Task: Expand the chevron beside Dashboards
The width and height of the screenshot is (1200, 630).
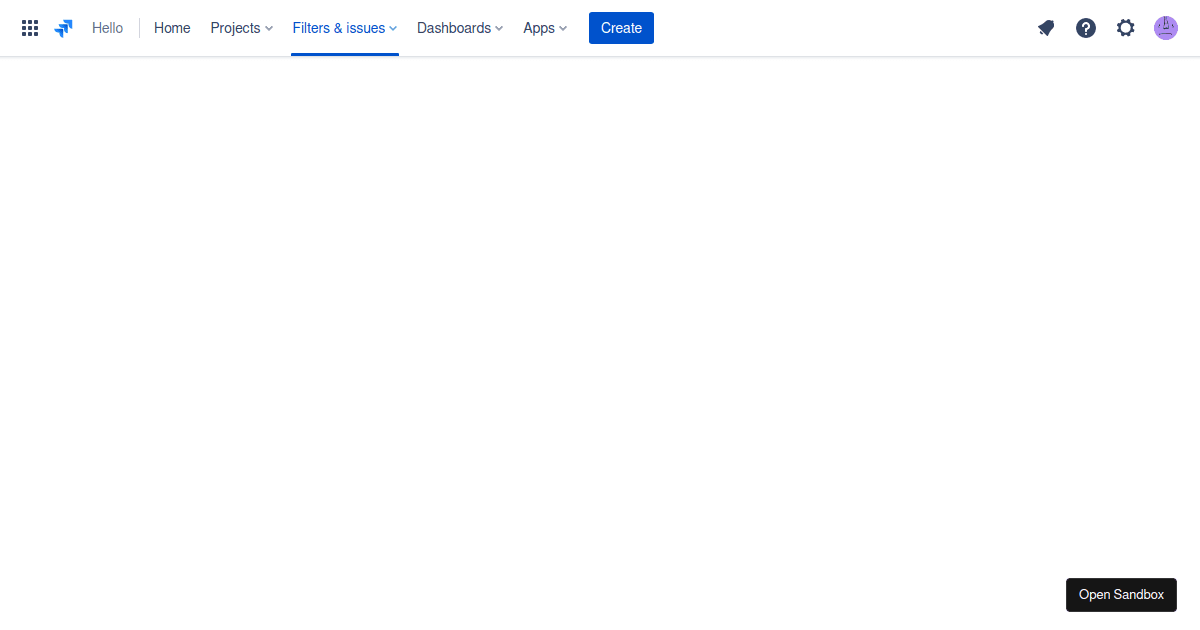Action: (x=498, y=29)
